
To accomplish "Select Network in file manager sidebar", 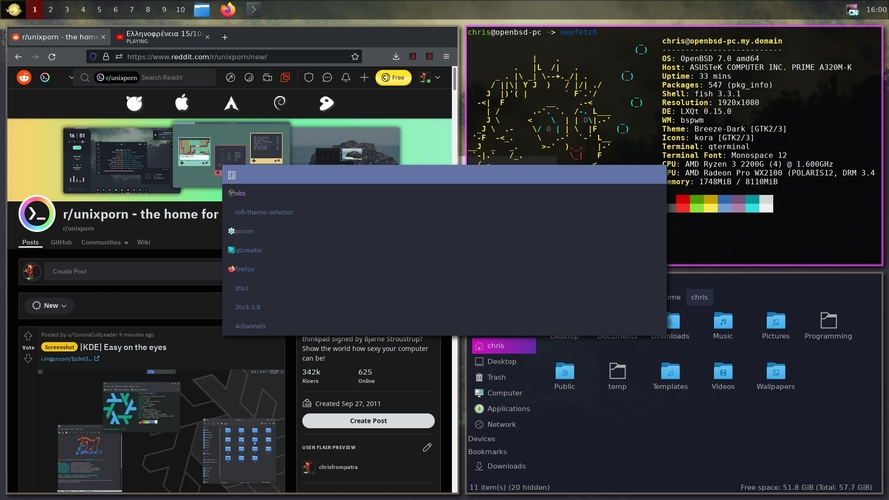I will point(503,424).
